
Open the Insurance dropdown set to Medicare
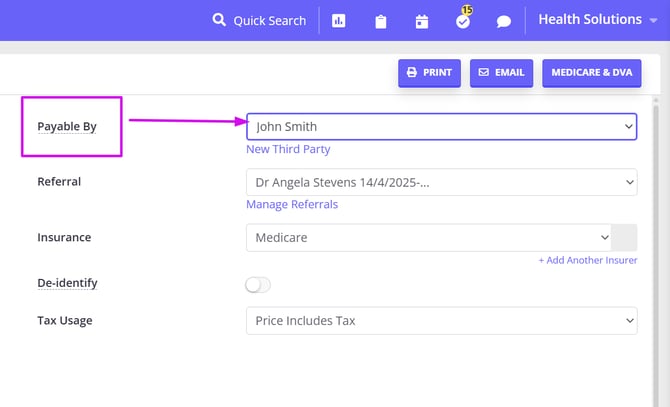click(430, 238)
